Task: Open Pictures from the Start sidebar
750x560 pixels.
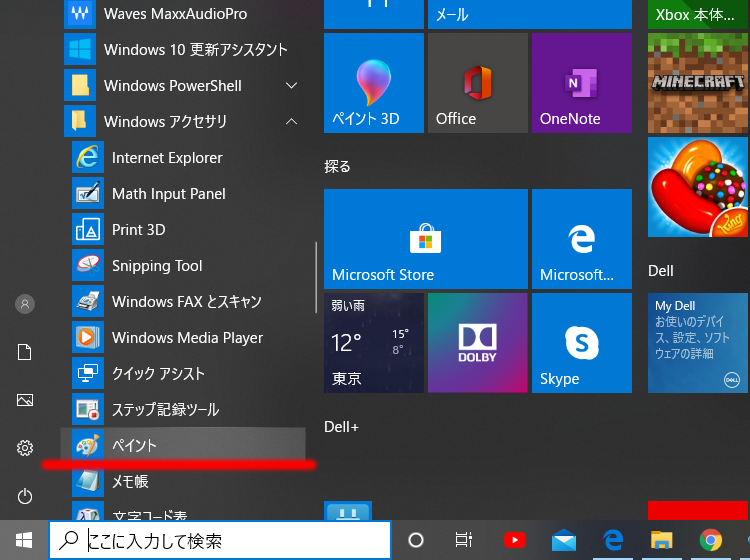Action: click(x=25, y=400)
